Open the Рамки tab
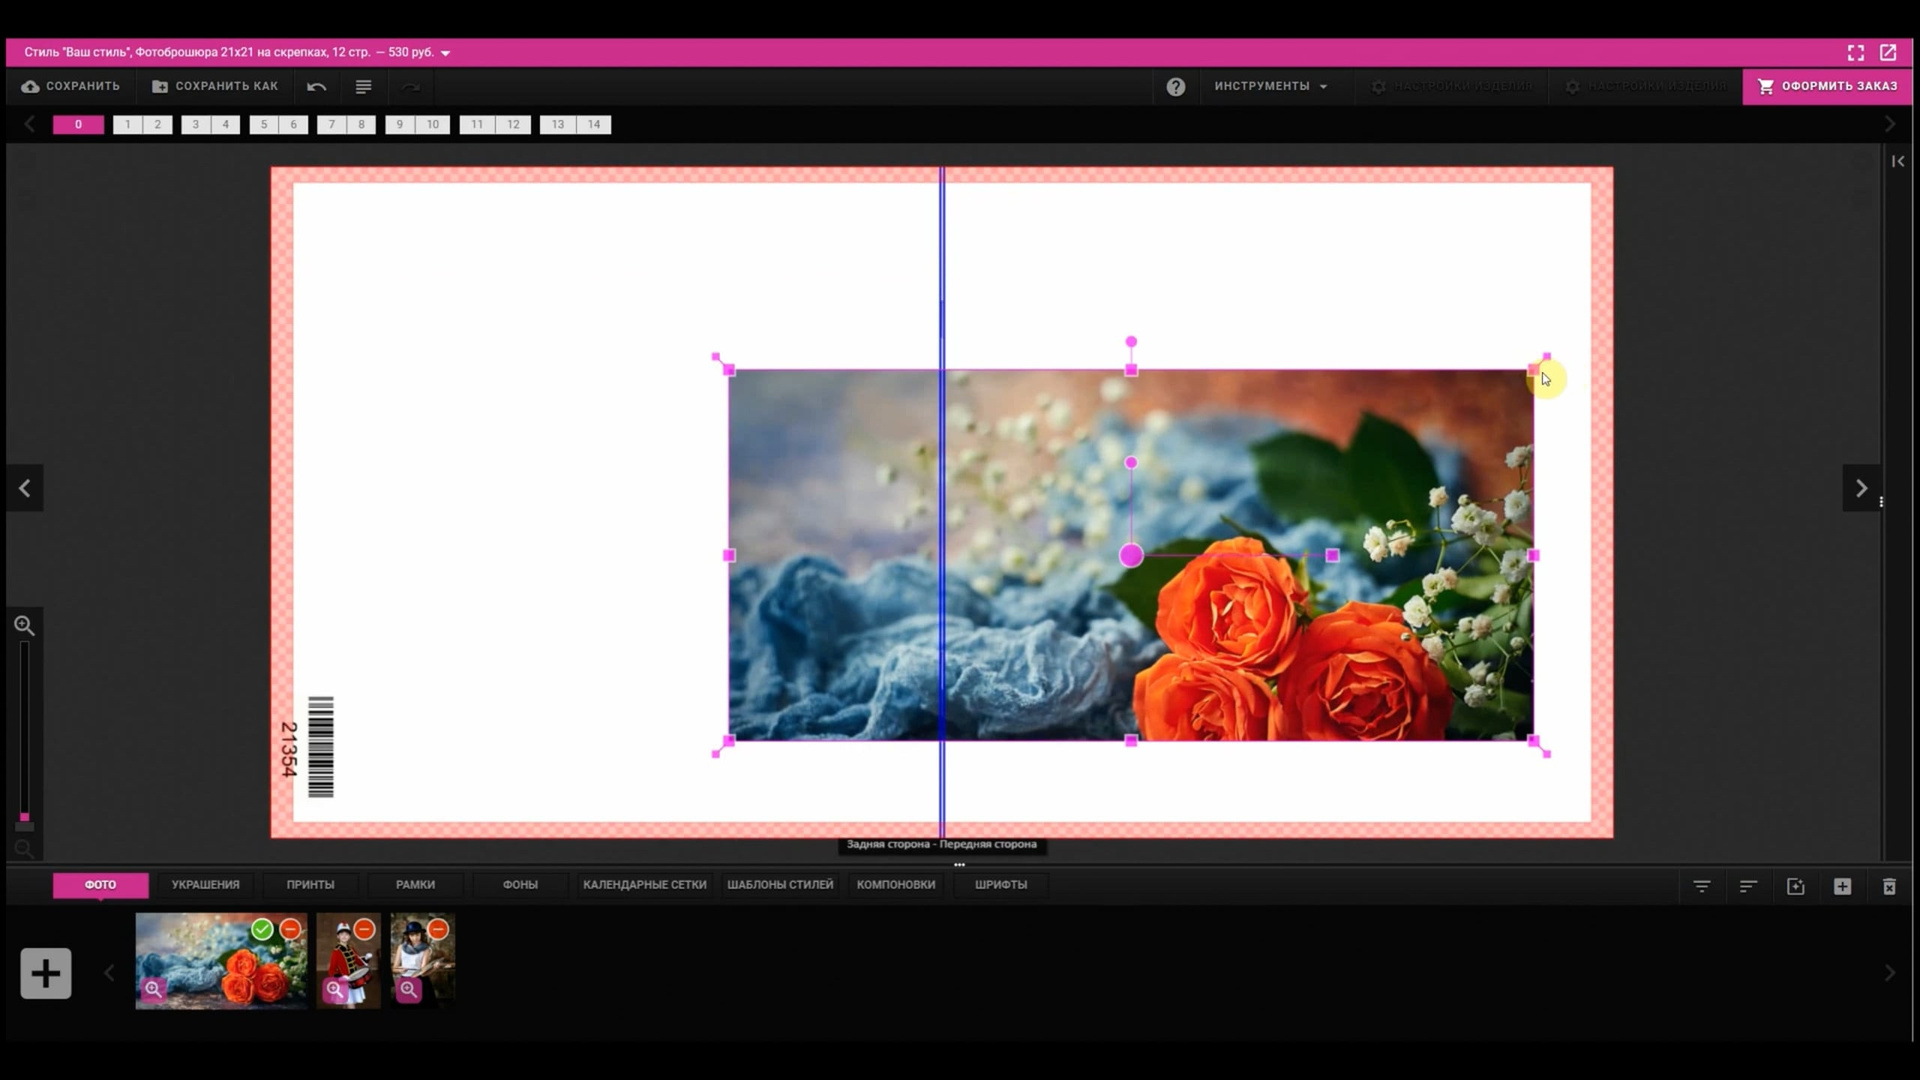The width and height of the screenshot is (1920, 1080). point(415,885)
